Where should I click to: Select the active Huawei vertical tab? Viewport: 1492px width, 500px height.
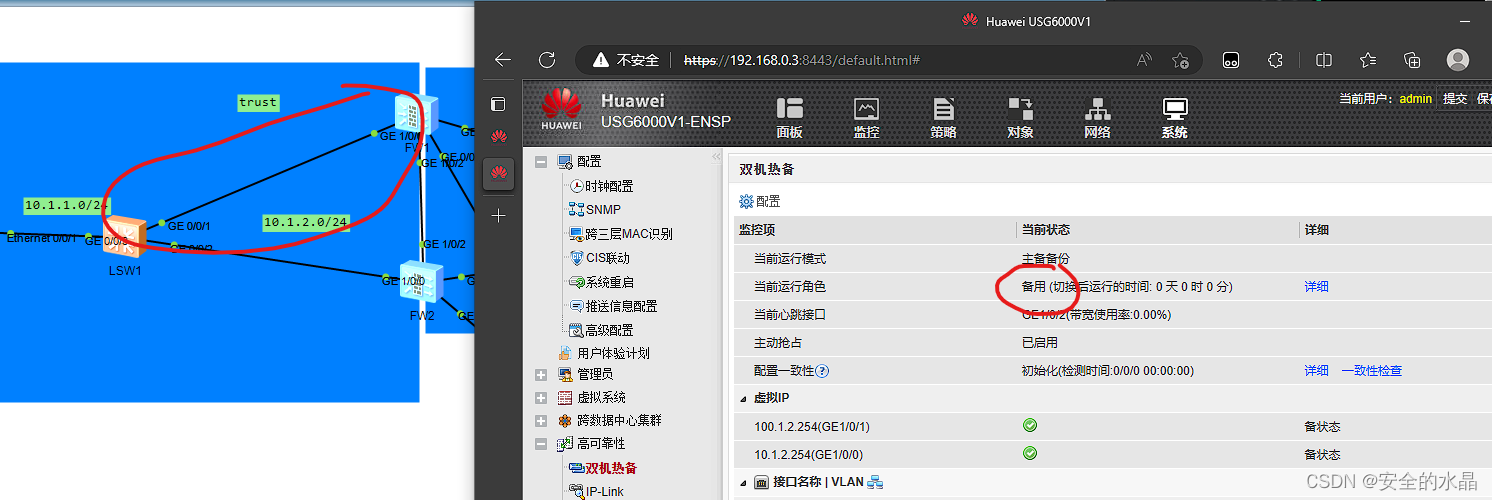point(498,175)
